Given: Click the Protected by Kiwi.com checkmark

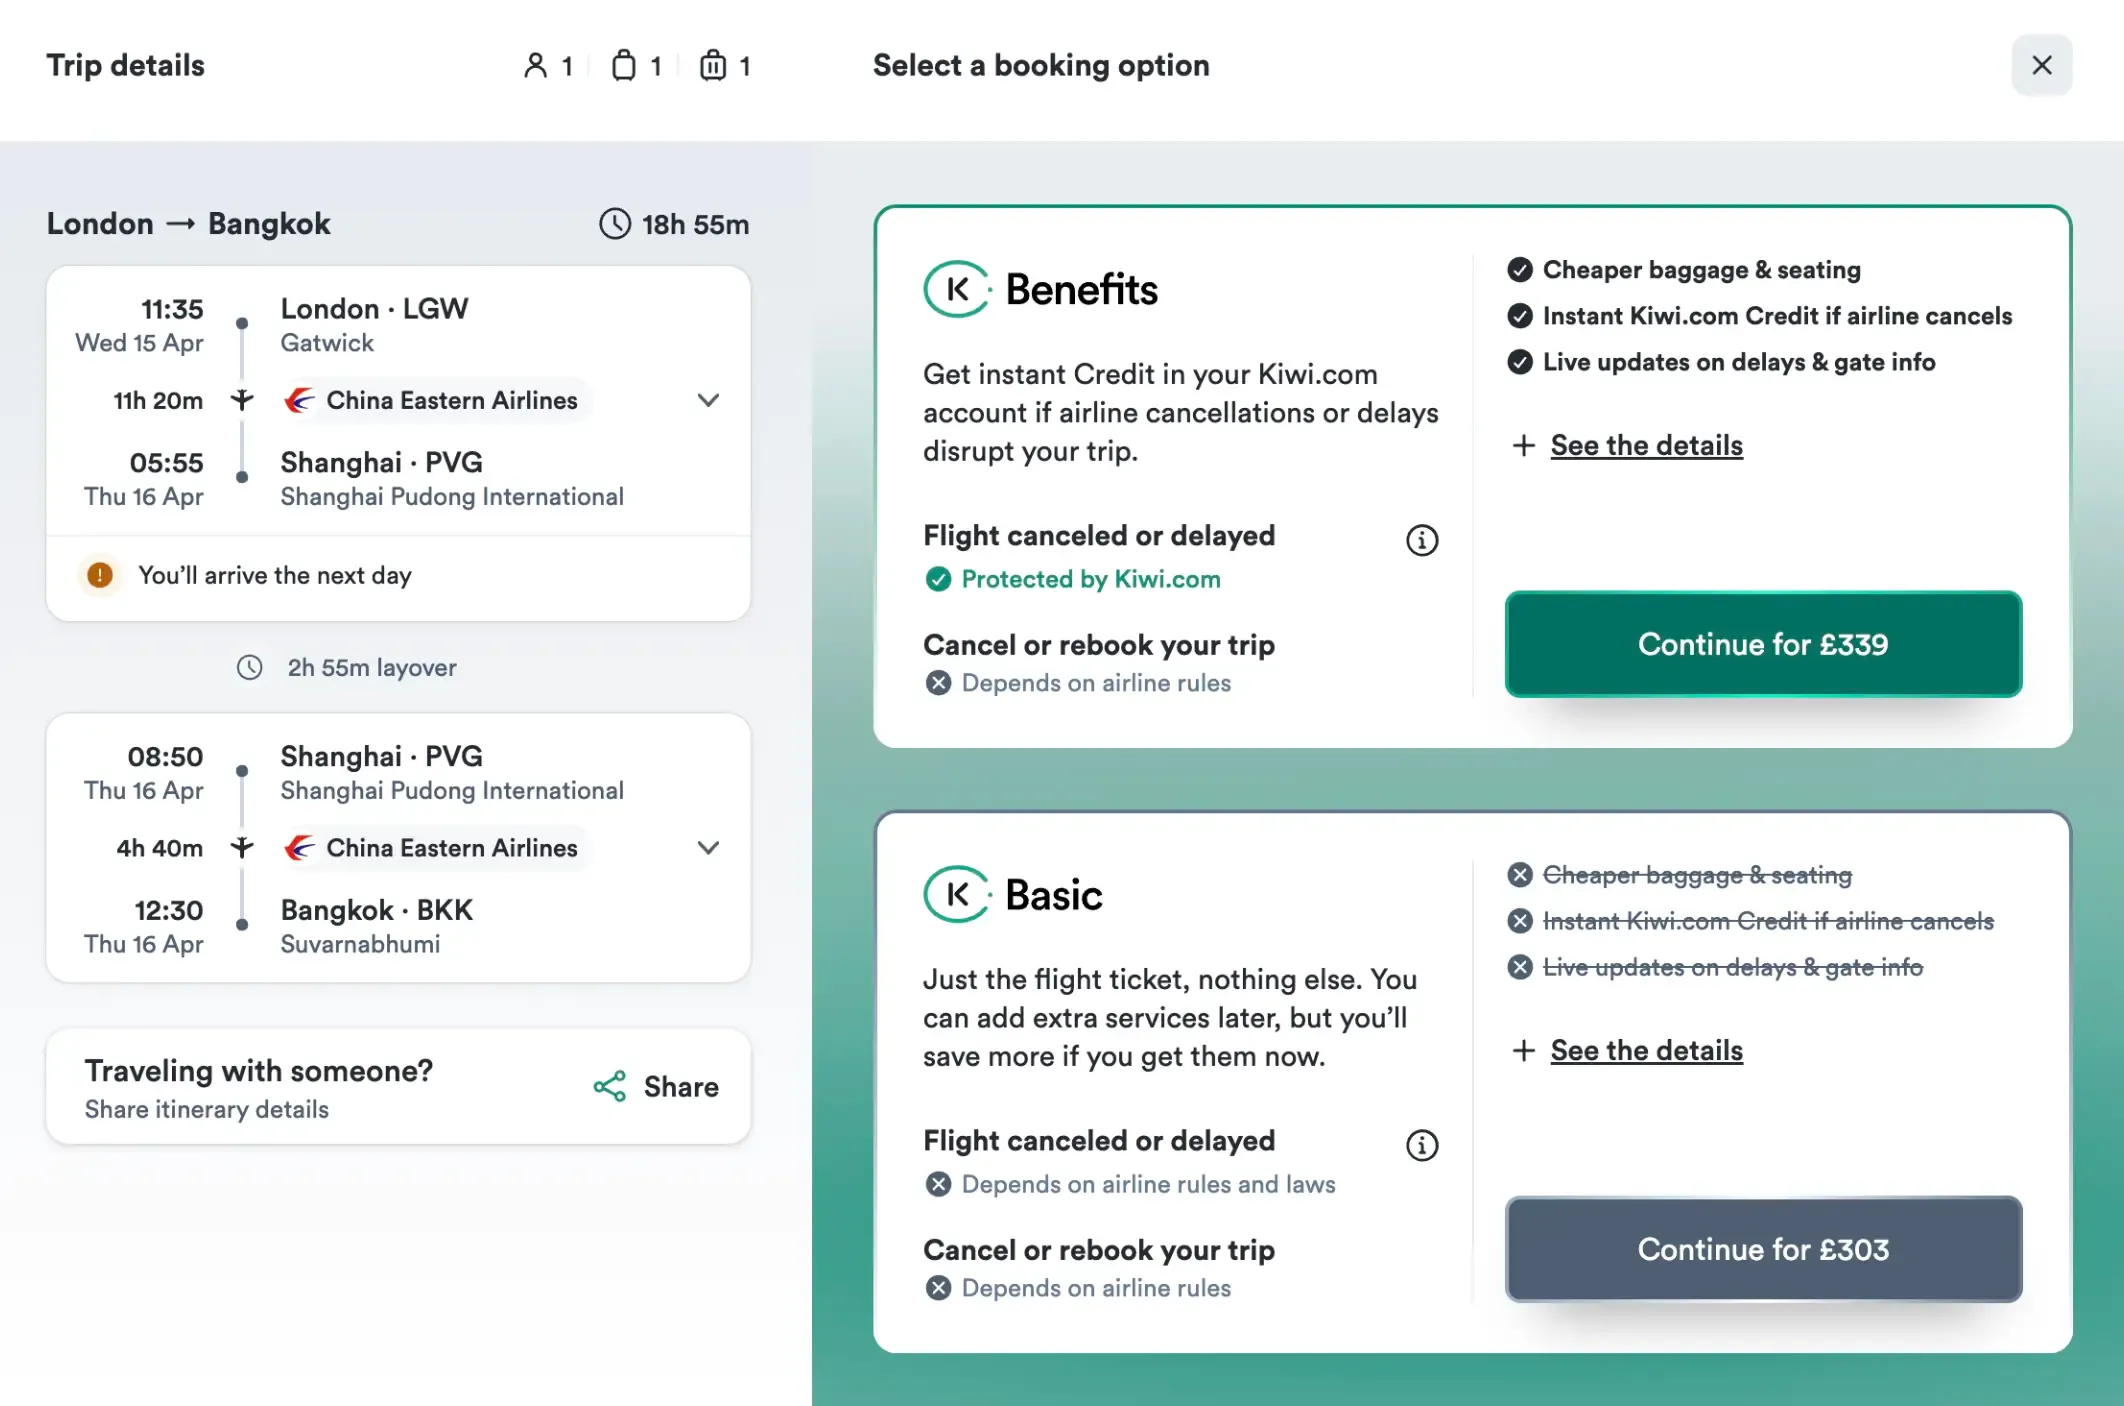Looking at the screenshot, I should 938,579.
